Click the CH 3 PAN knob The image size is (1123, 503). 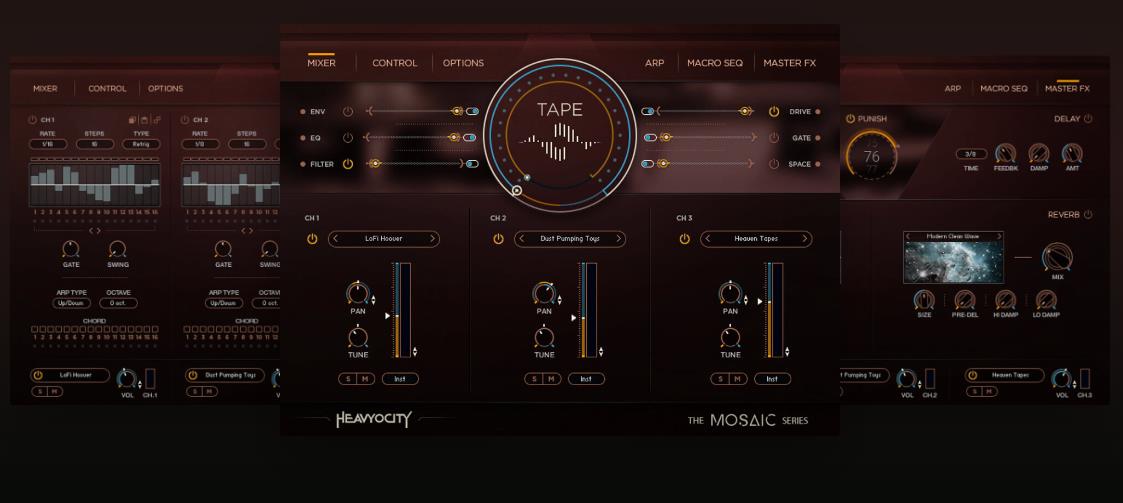point(730,292)
